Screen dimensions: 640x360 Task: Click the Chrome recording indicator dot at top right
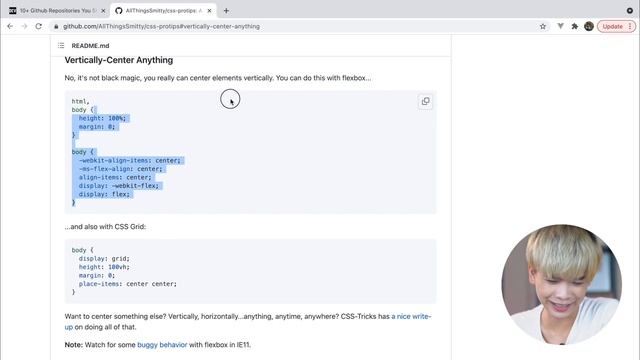coord(630,11)
